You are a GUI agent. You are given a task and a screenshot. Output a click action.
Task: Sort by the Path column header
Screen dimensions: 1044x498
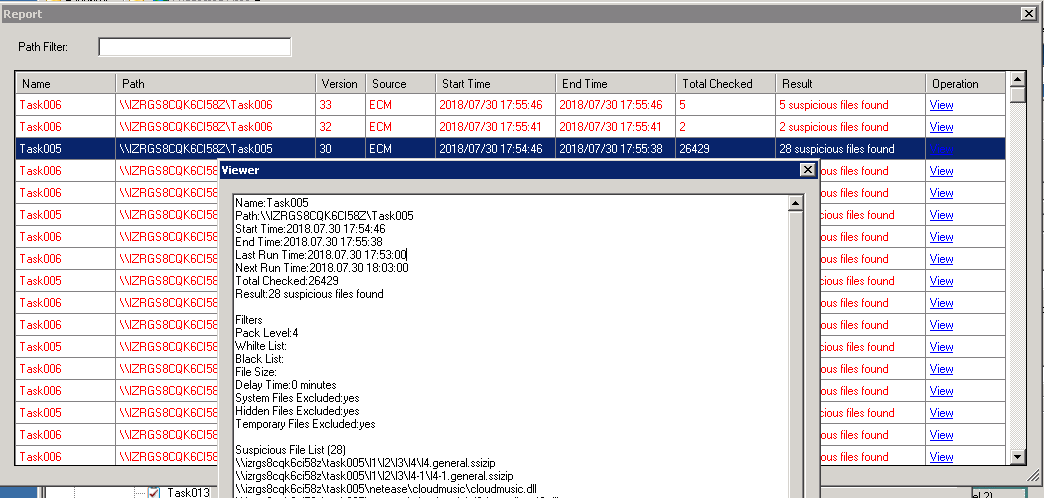(x=215, y=84)
